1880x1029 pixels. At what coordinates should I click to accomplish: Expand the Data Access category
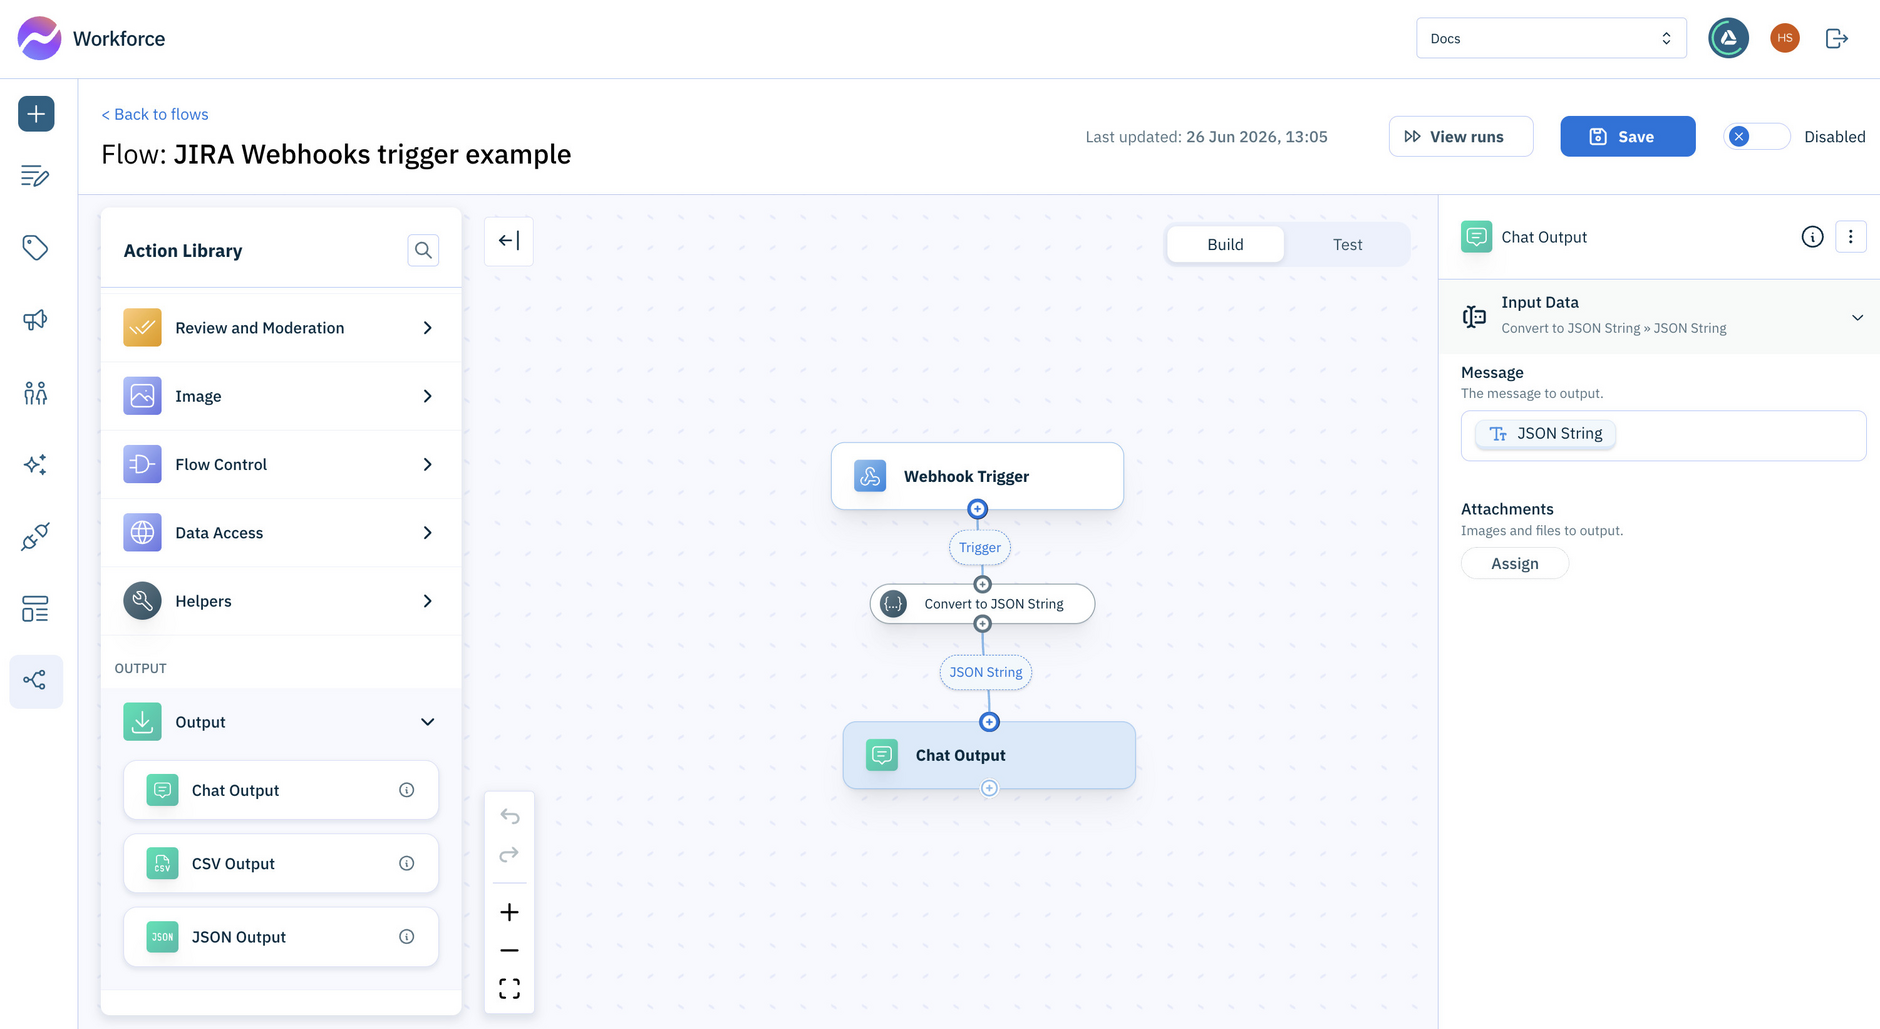(281, 533)
